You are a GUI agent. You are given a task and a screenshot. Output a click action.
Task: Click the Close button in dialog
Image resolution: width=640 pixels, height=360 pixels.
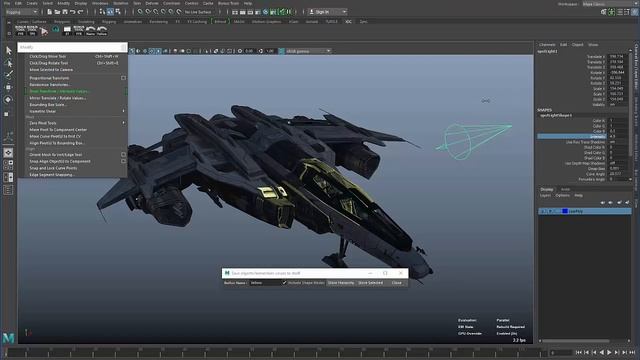397,283
